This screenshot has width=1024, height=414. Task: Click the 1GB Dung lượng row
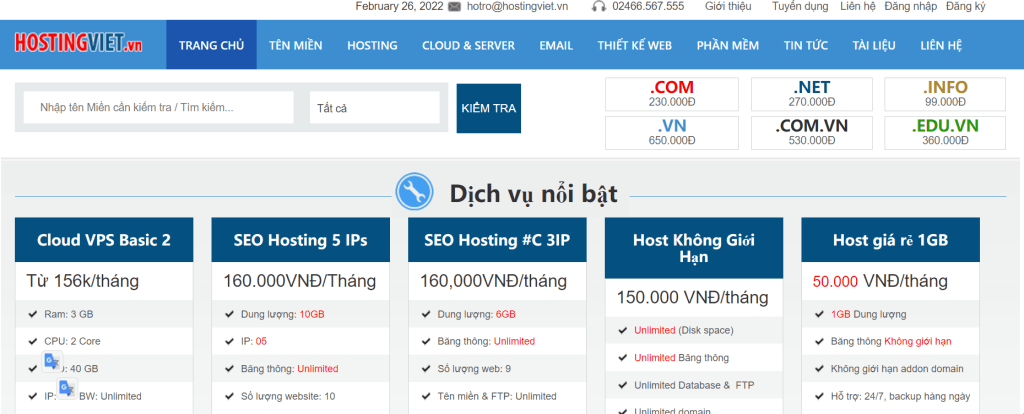(x=890, y=314)
